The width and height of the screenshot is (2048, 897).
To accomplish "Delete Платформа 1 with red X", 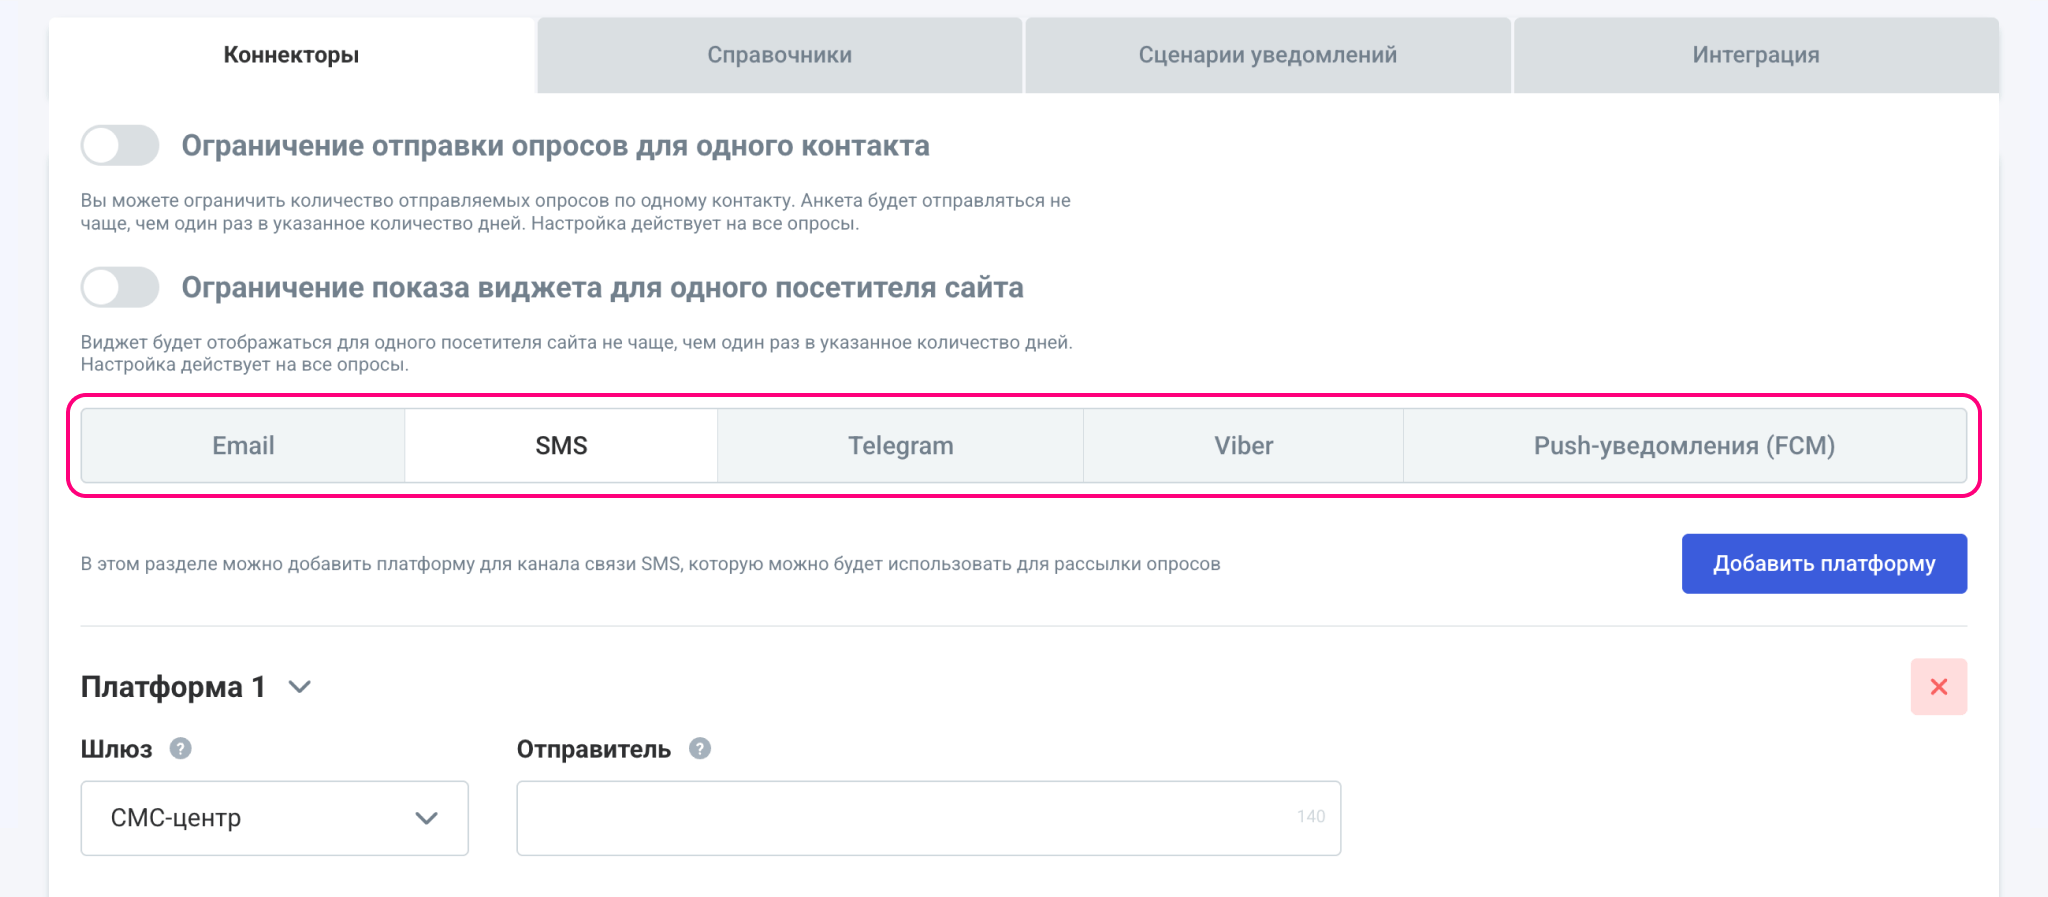I will click(x=1938, y=687).
